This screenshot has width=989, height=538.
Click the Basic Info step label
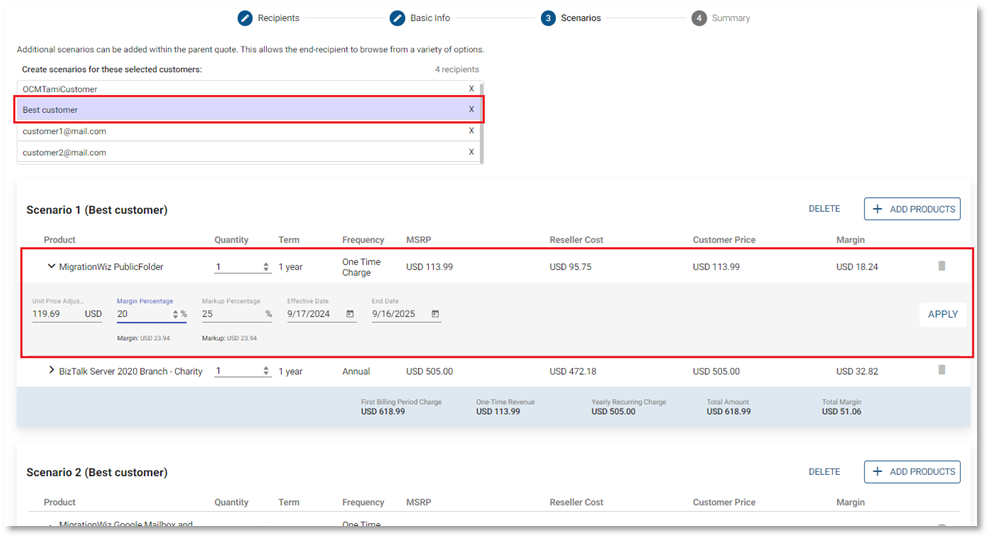click(x=430, y=18)
